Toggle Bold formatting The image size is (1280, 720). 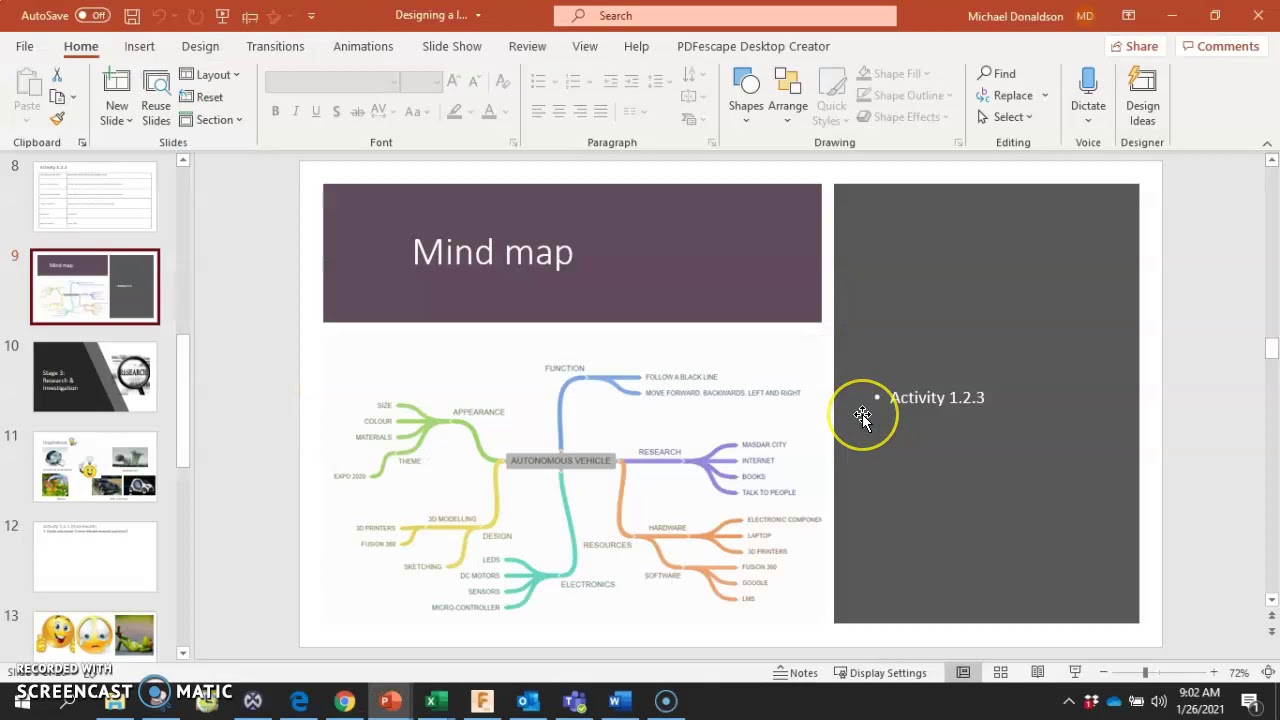click(x=275, y=111)
